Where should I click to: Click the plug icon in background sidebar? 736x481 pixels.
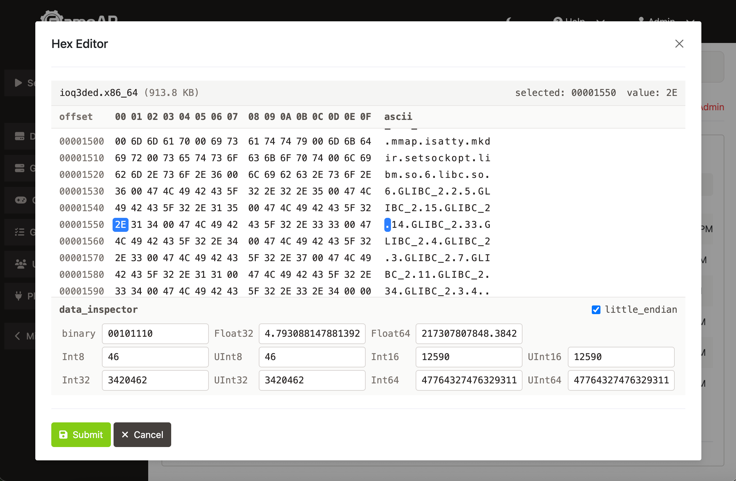(19, 296)
